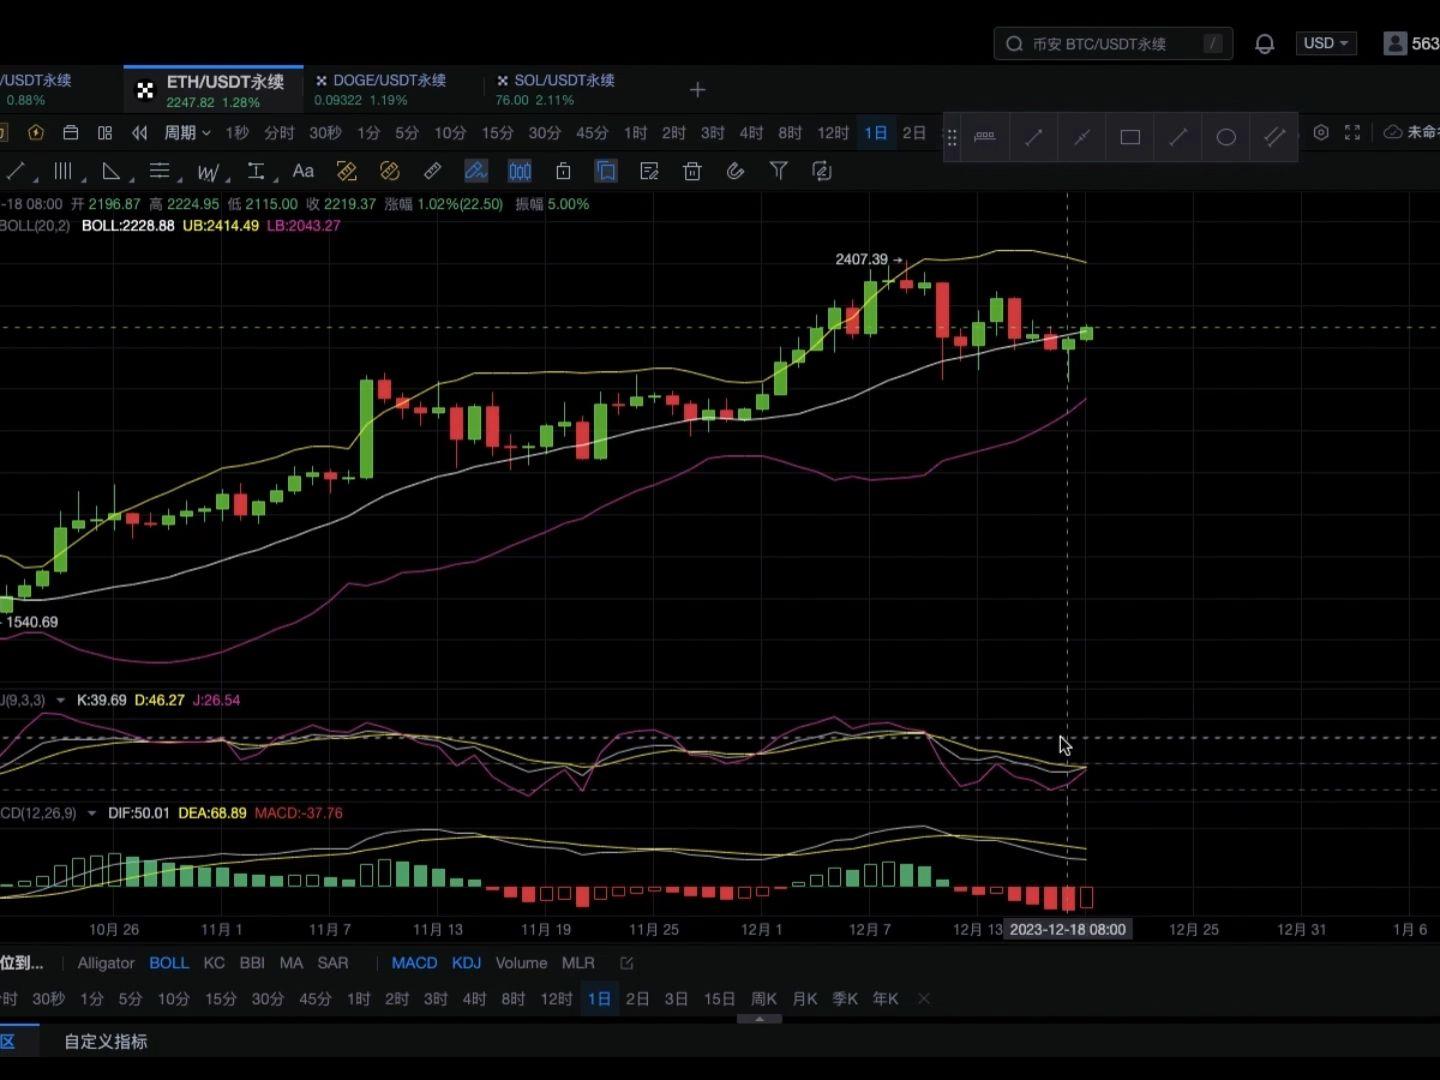This screenshot has height=1080, width=1440.
Task: Click the trash delete drawings icon
Action: [x=692, y=171]
